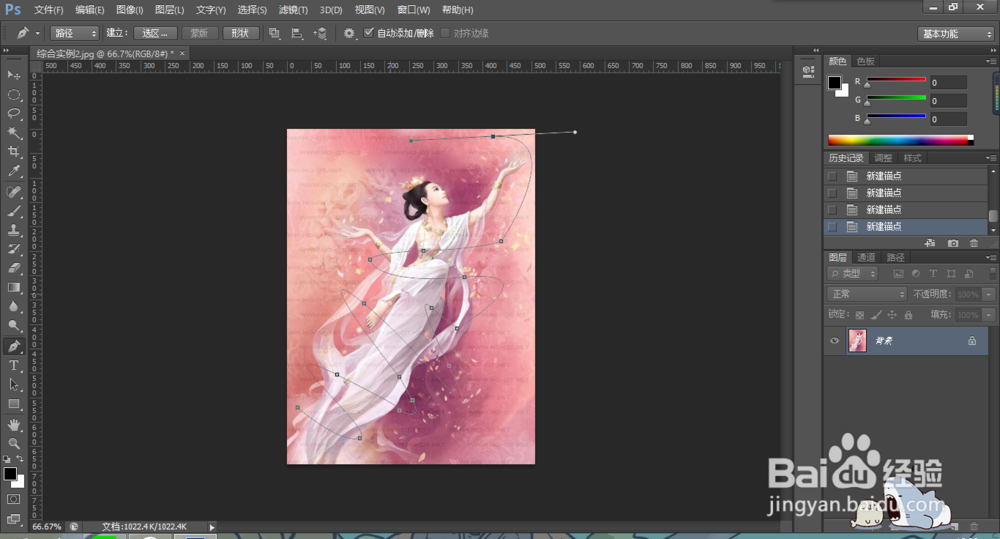The image size is (1000, 539).
Task: Open Color panel flyout menu
Action: [x=990, y=61]
